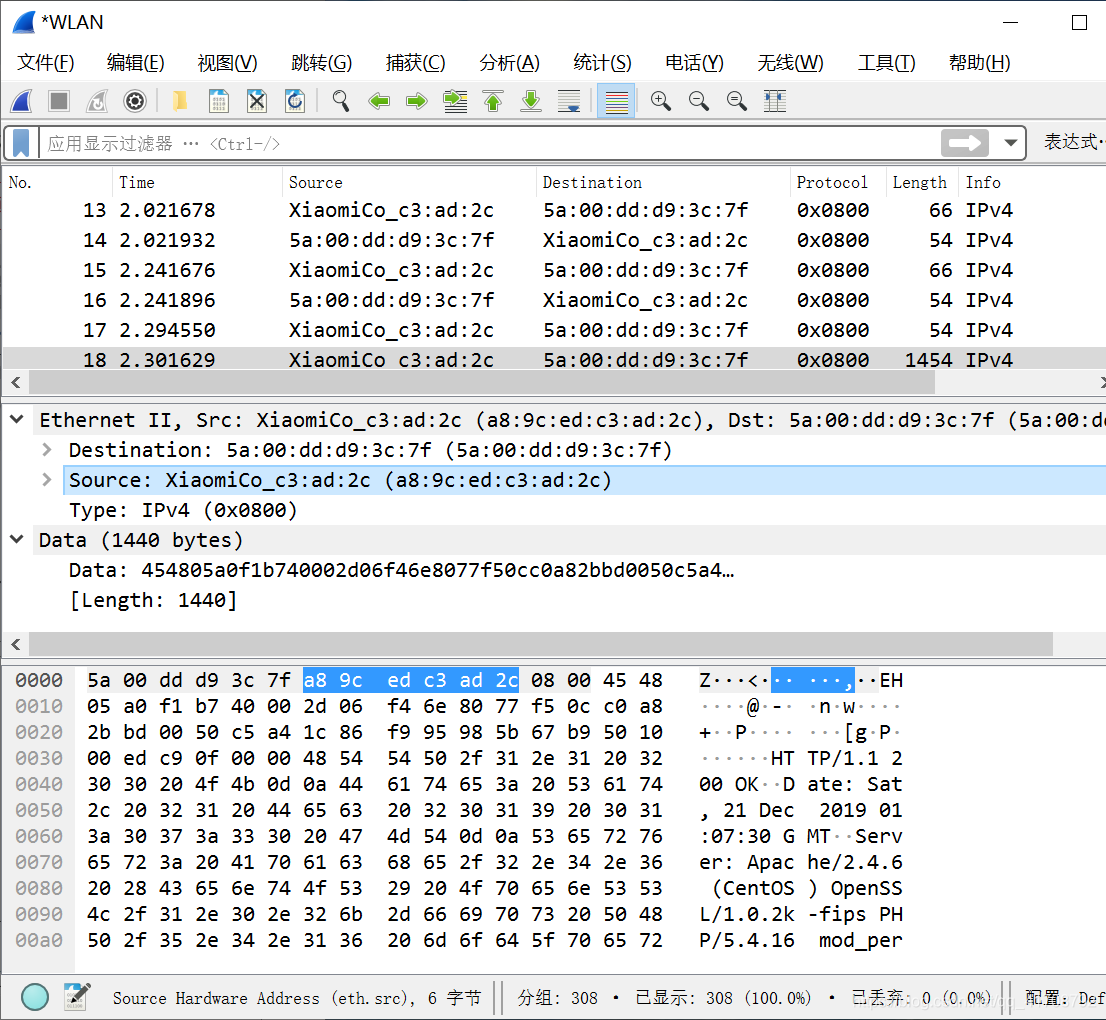
Task: Open capture options gear icon
Action: [x=135, y=102]
